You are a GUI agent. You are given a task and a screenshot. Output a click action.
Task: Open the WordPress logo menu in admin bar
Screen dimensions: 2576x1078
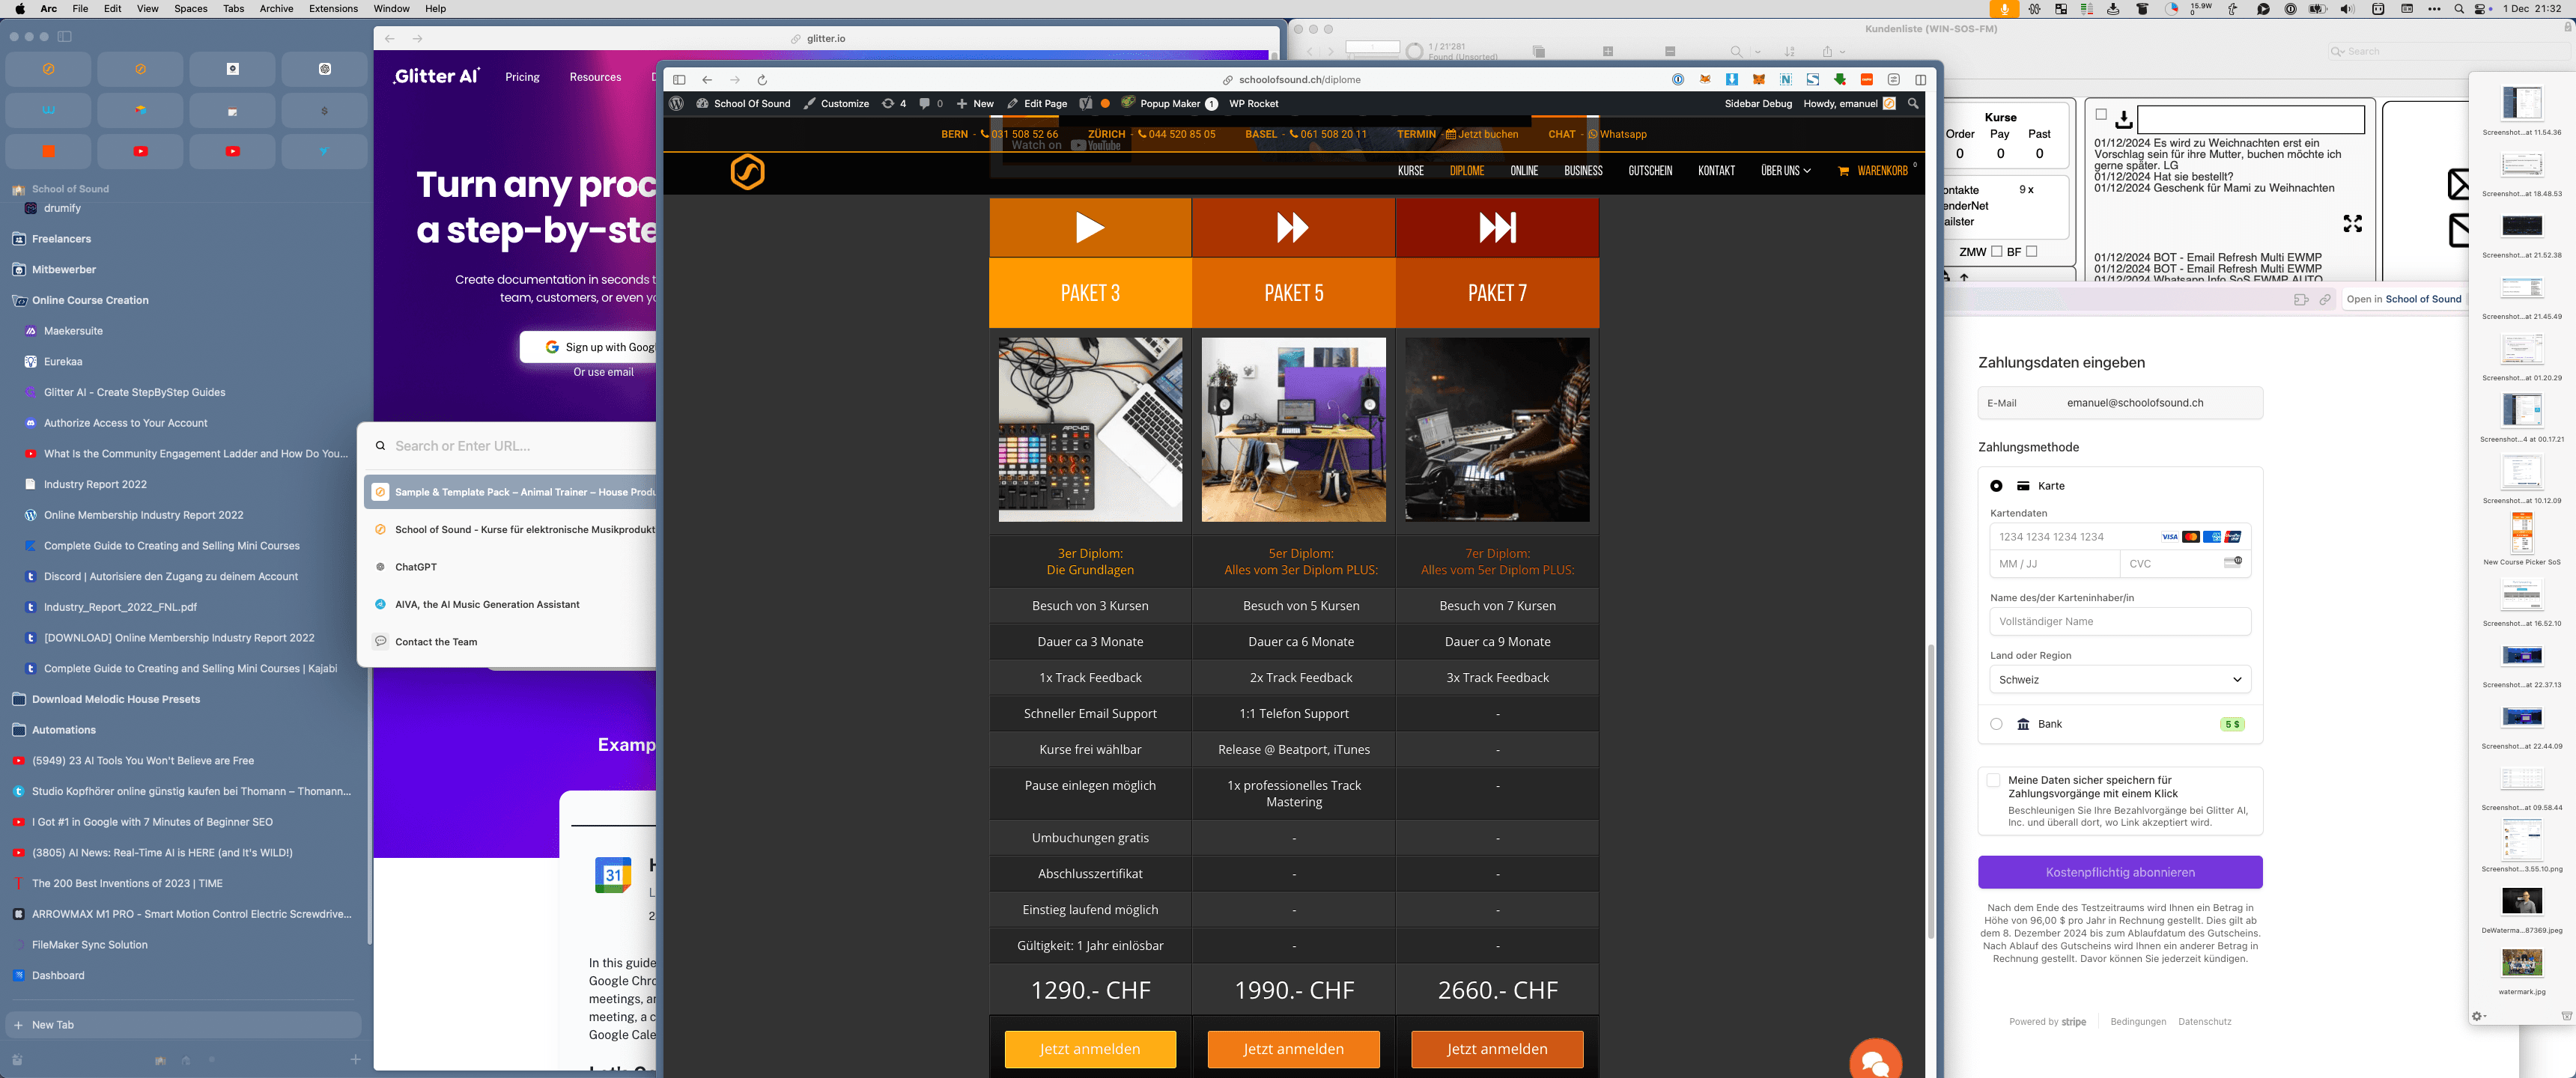click(677, 103)
